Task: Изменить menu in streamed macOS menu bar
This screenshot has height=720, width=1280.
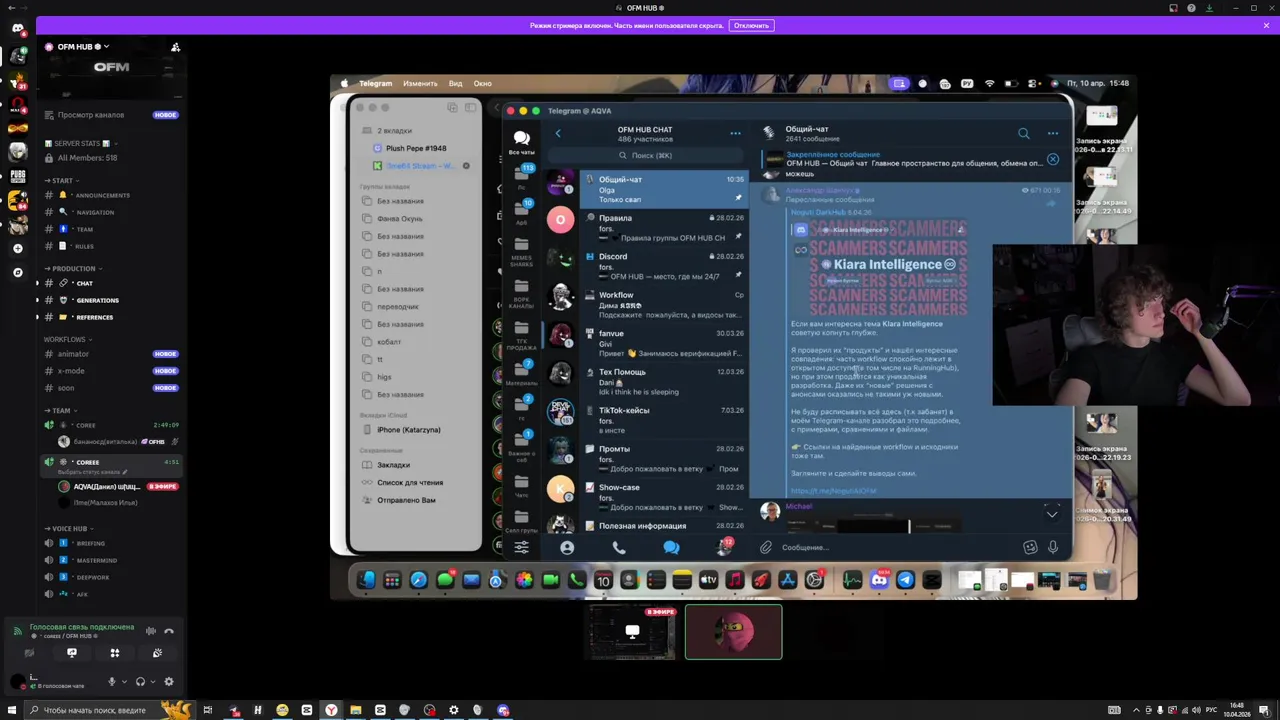Action: point(420,84)
